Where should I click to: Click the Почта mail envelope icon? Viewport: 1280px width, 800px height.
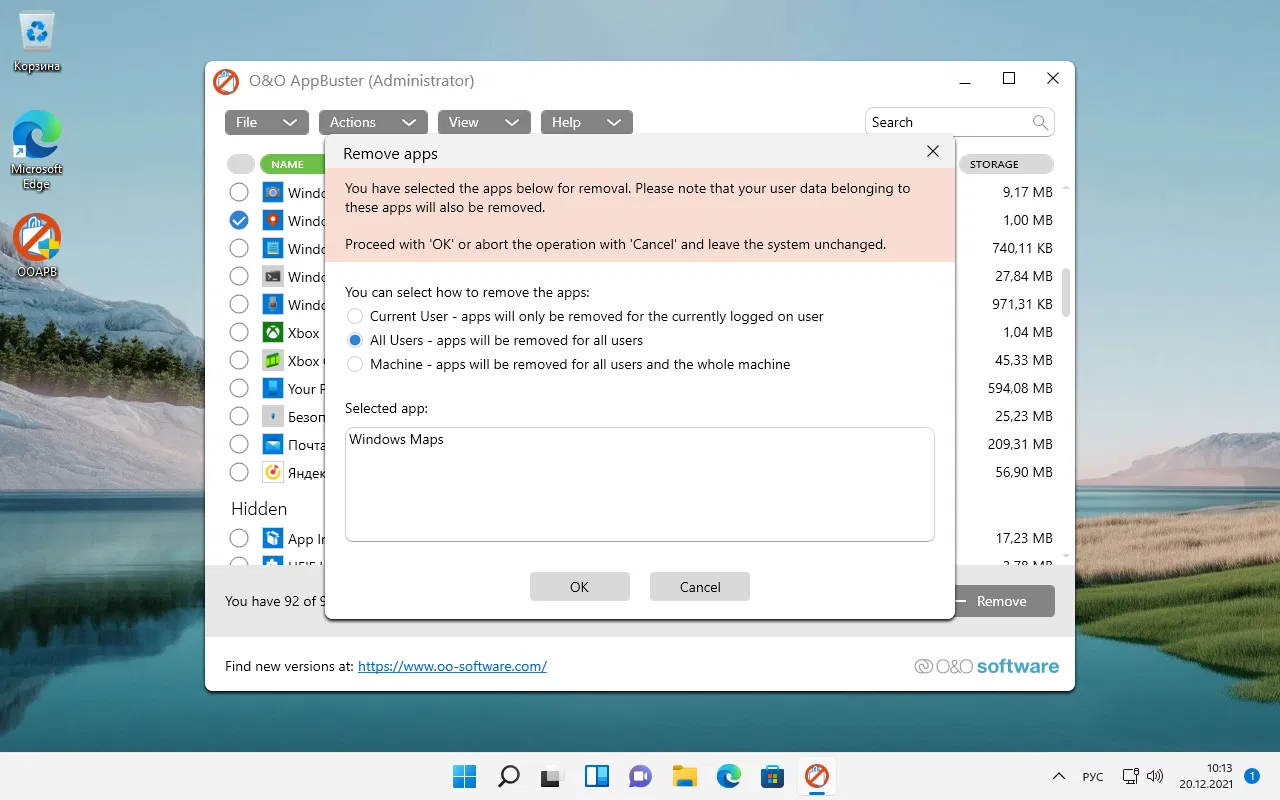click(x=273, y=444)
